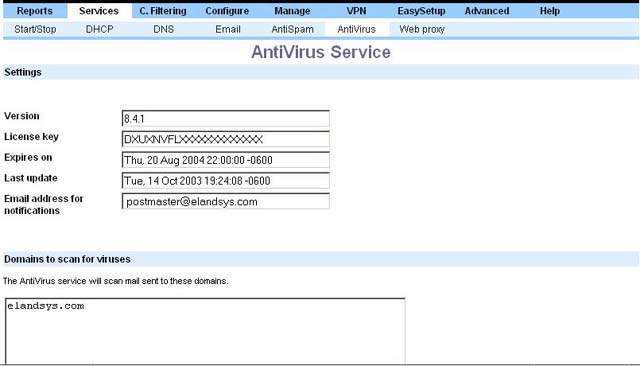Image resolution: width=640 pixels, height=366 pixels.
Task: Click the Version input field
Action: 226,119
